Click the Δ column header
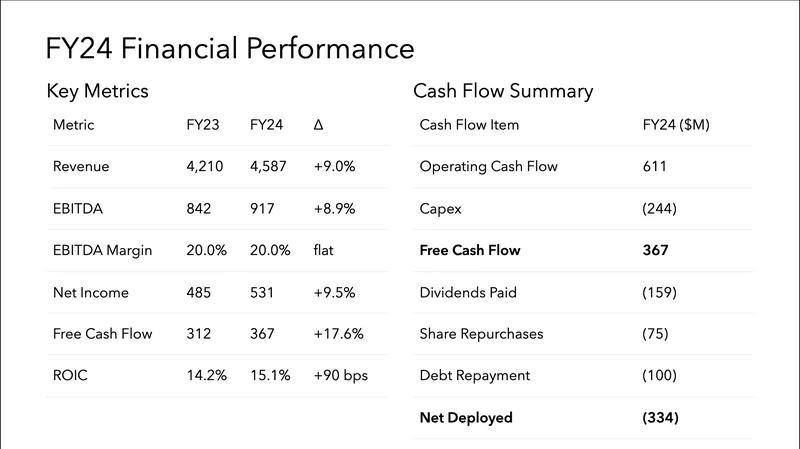 pyautogui.click(x=318, y=125)
